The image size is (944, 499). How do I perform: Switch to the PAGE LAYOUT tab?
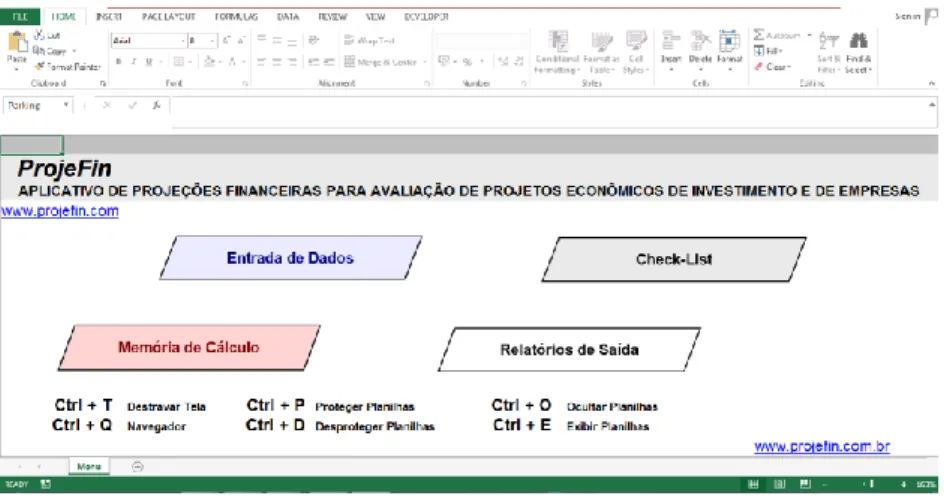pyautogui.click(x=169, y=17)
